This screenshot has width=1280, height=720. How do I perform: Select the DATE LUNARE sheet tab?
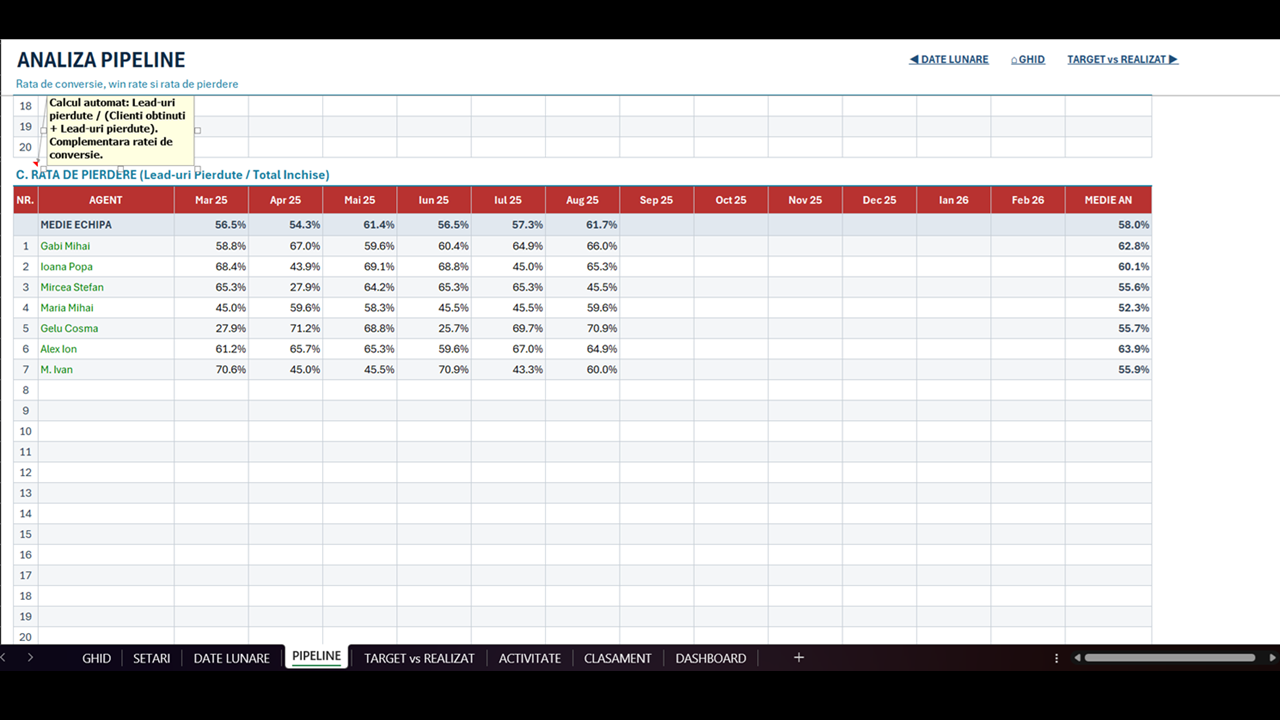point(231,658)
